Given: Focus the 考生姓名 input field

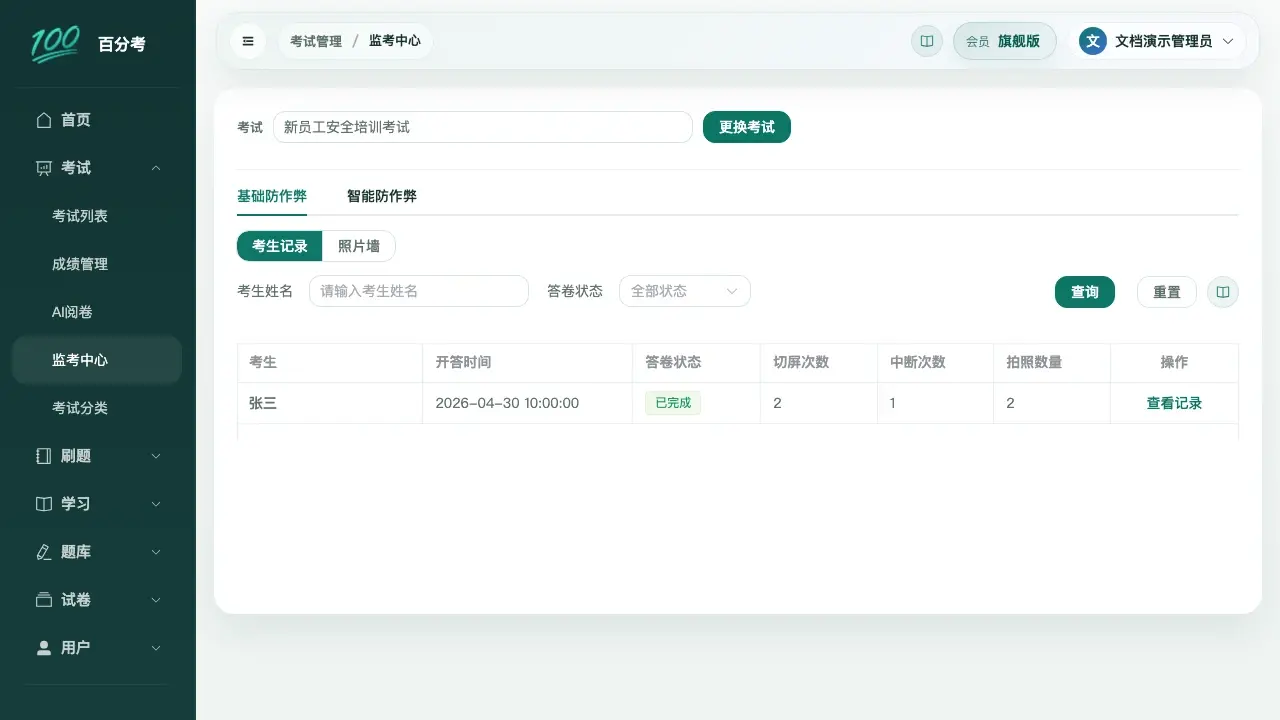Looking at the screenshot, I should (x=419, y=291).
